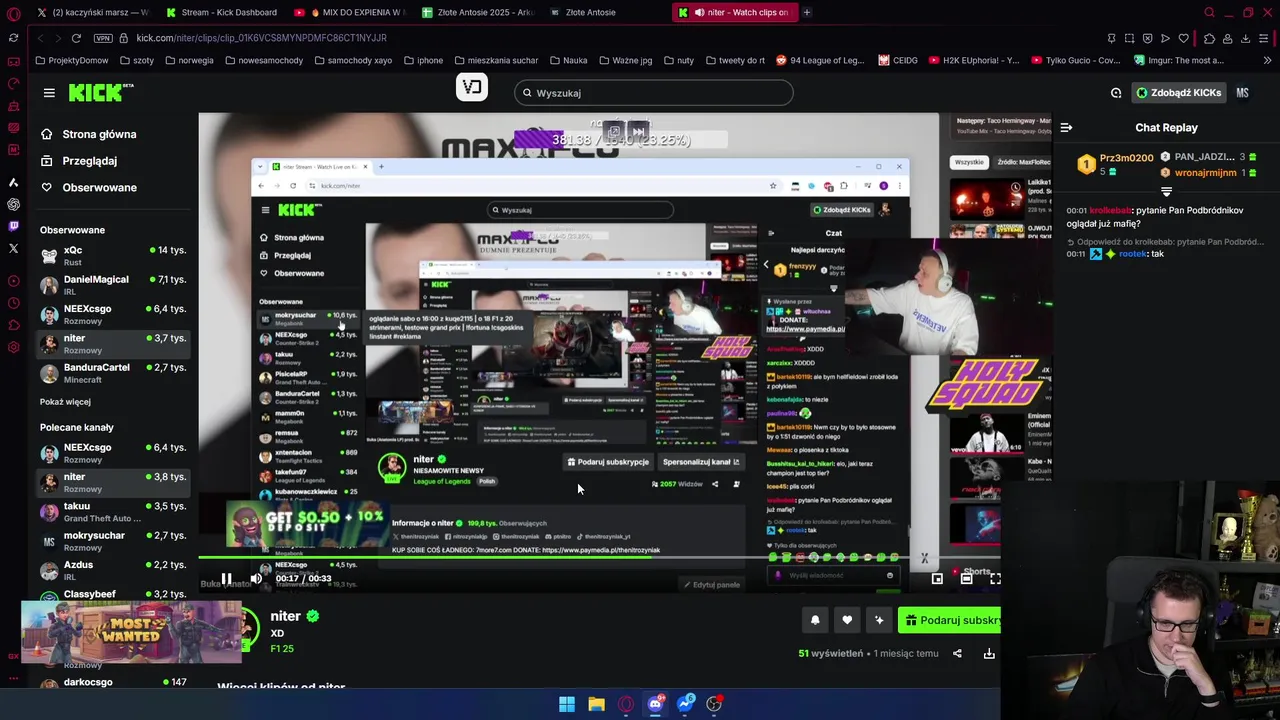Mute the clip volume
The width and height of the screenshot is (1280, 720).
click(x=256, y=579)
